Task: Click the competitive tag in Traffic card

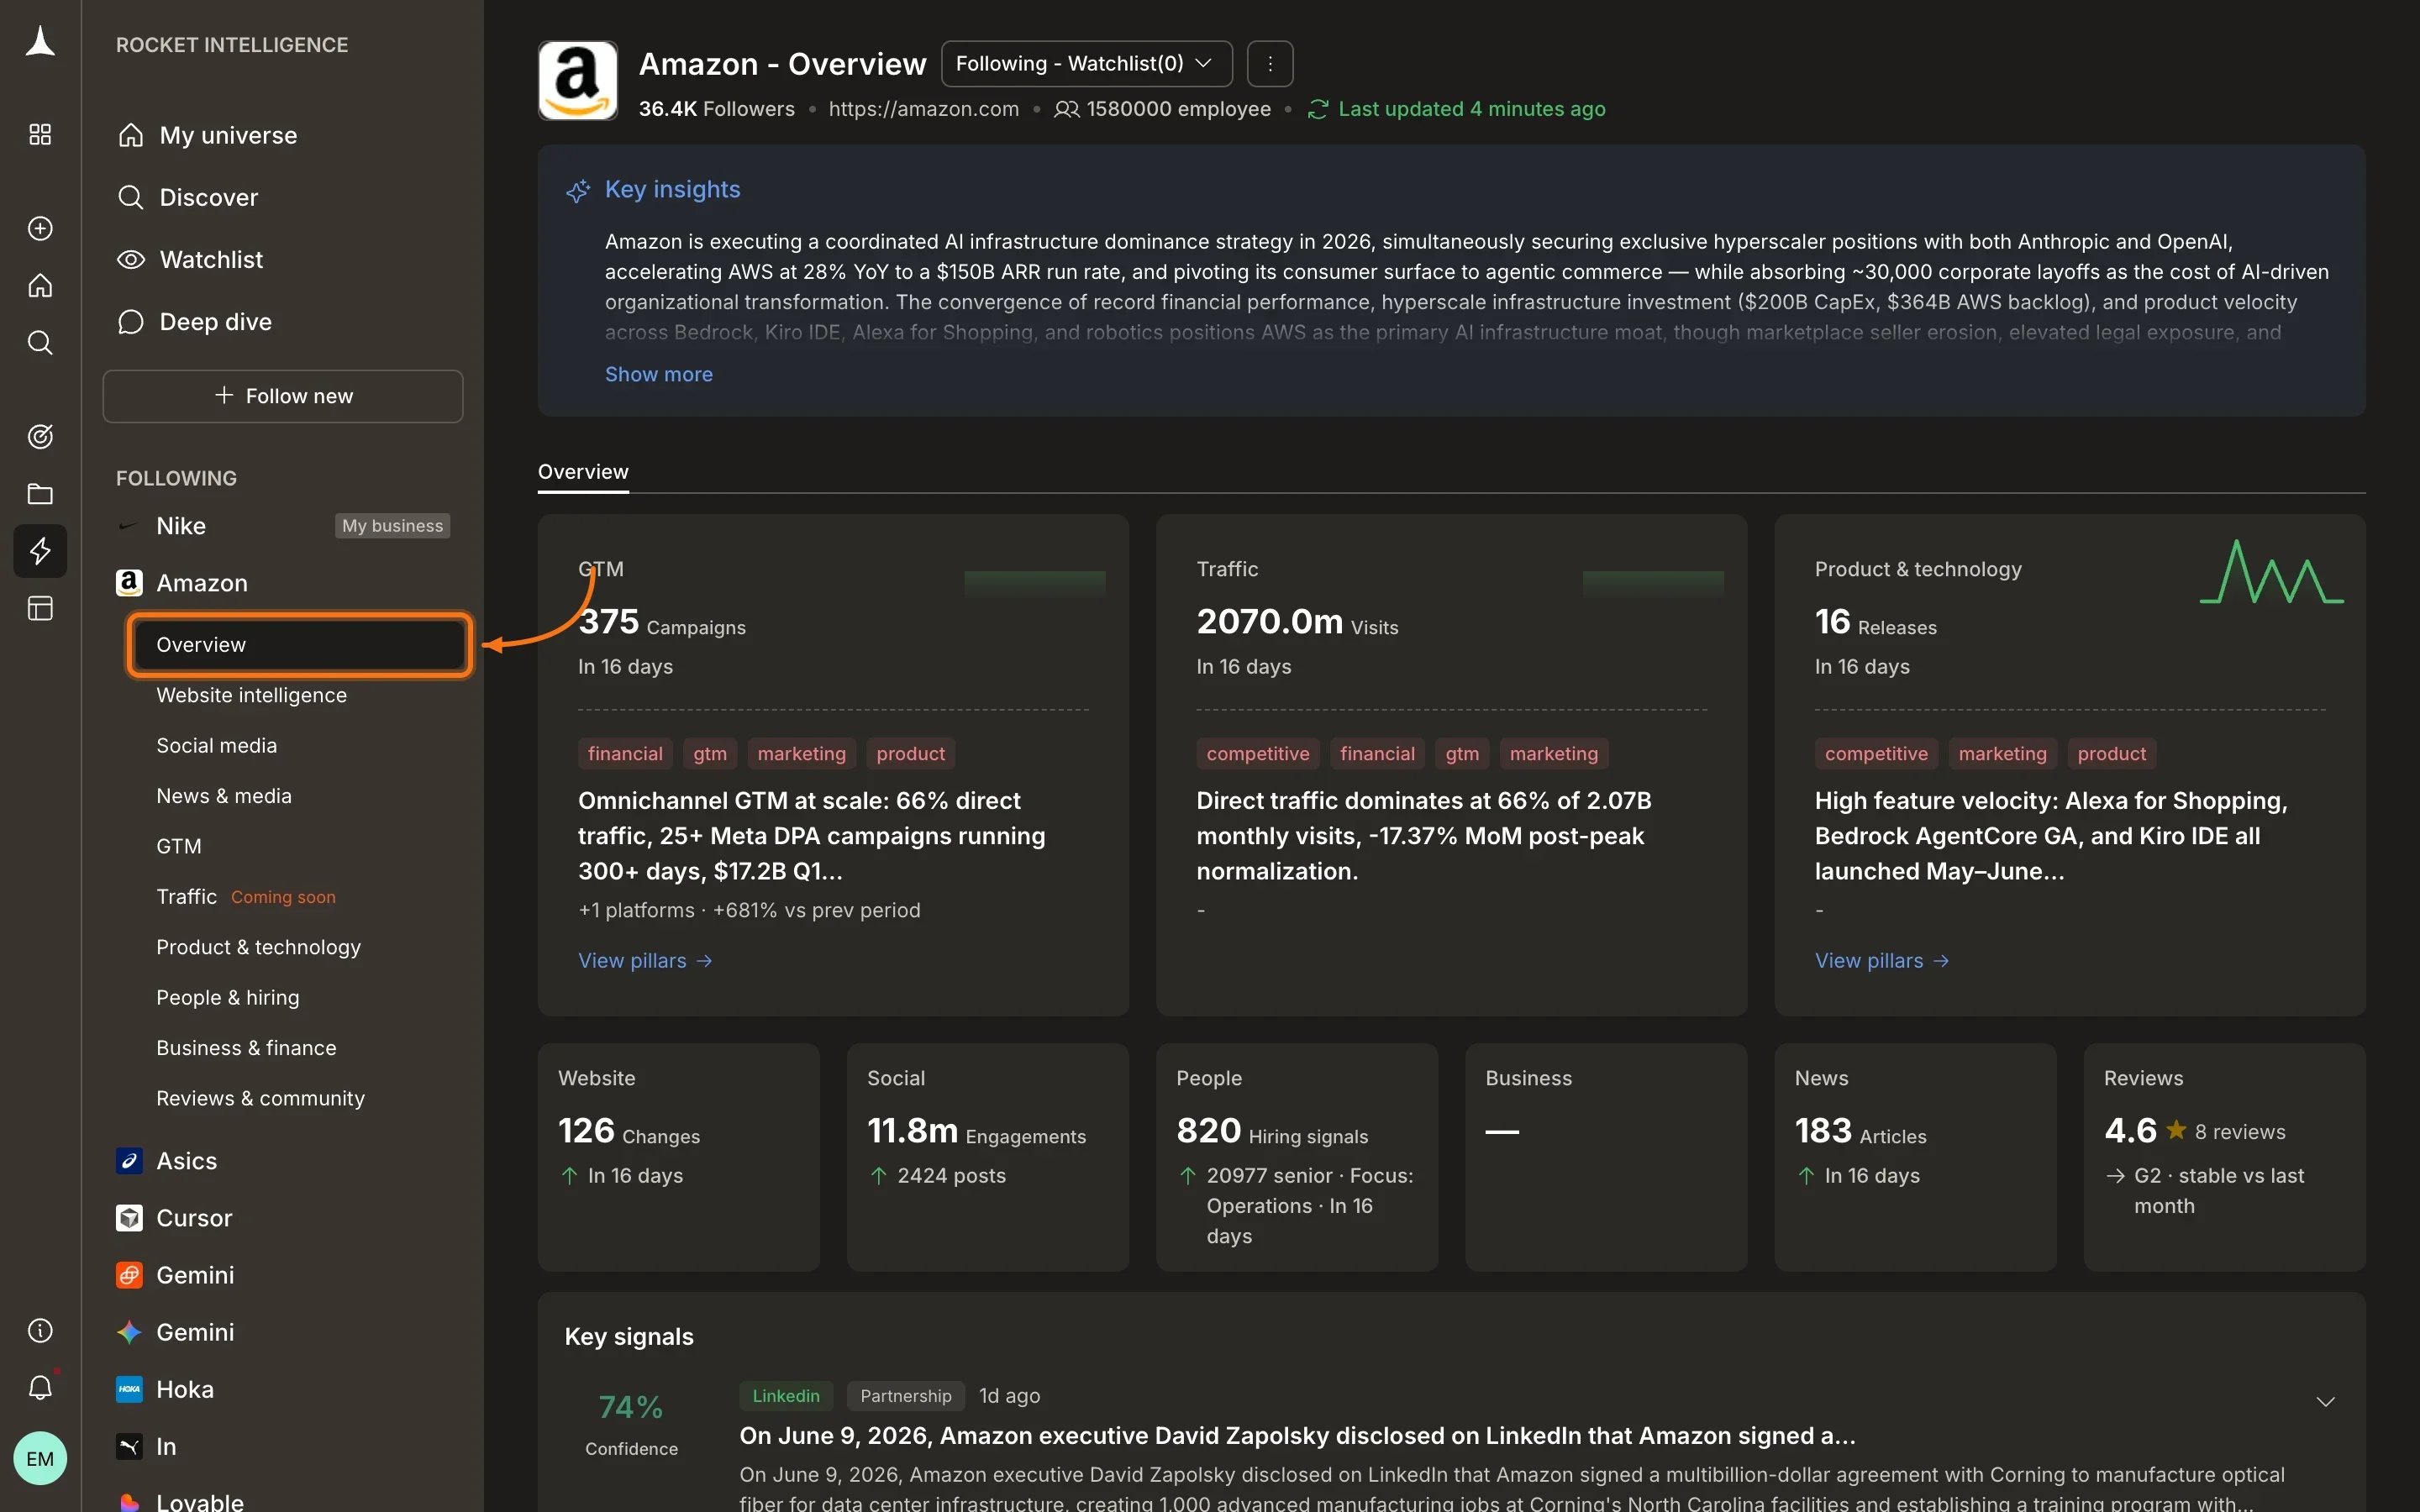Action: pyautogui.click(x=1257, y=754)
